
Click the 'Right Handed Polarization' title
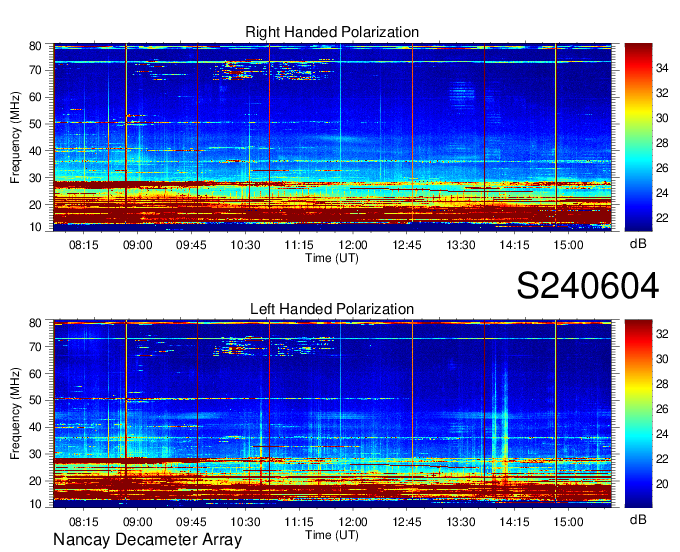tap(332, 32)
